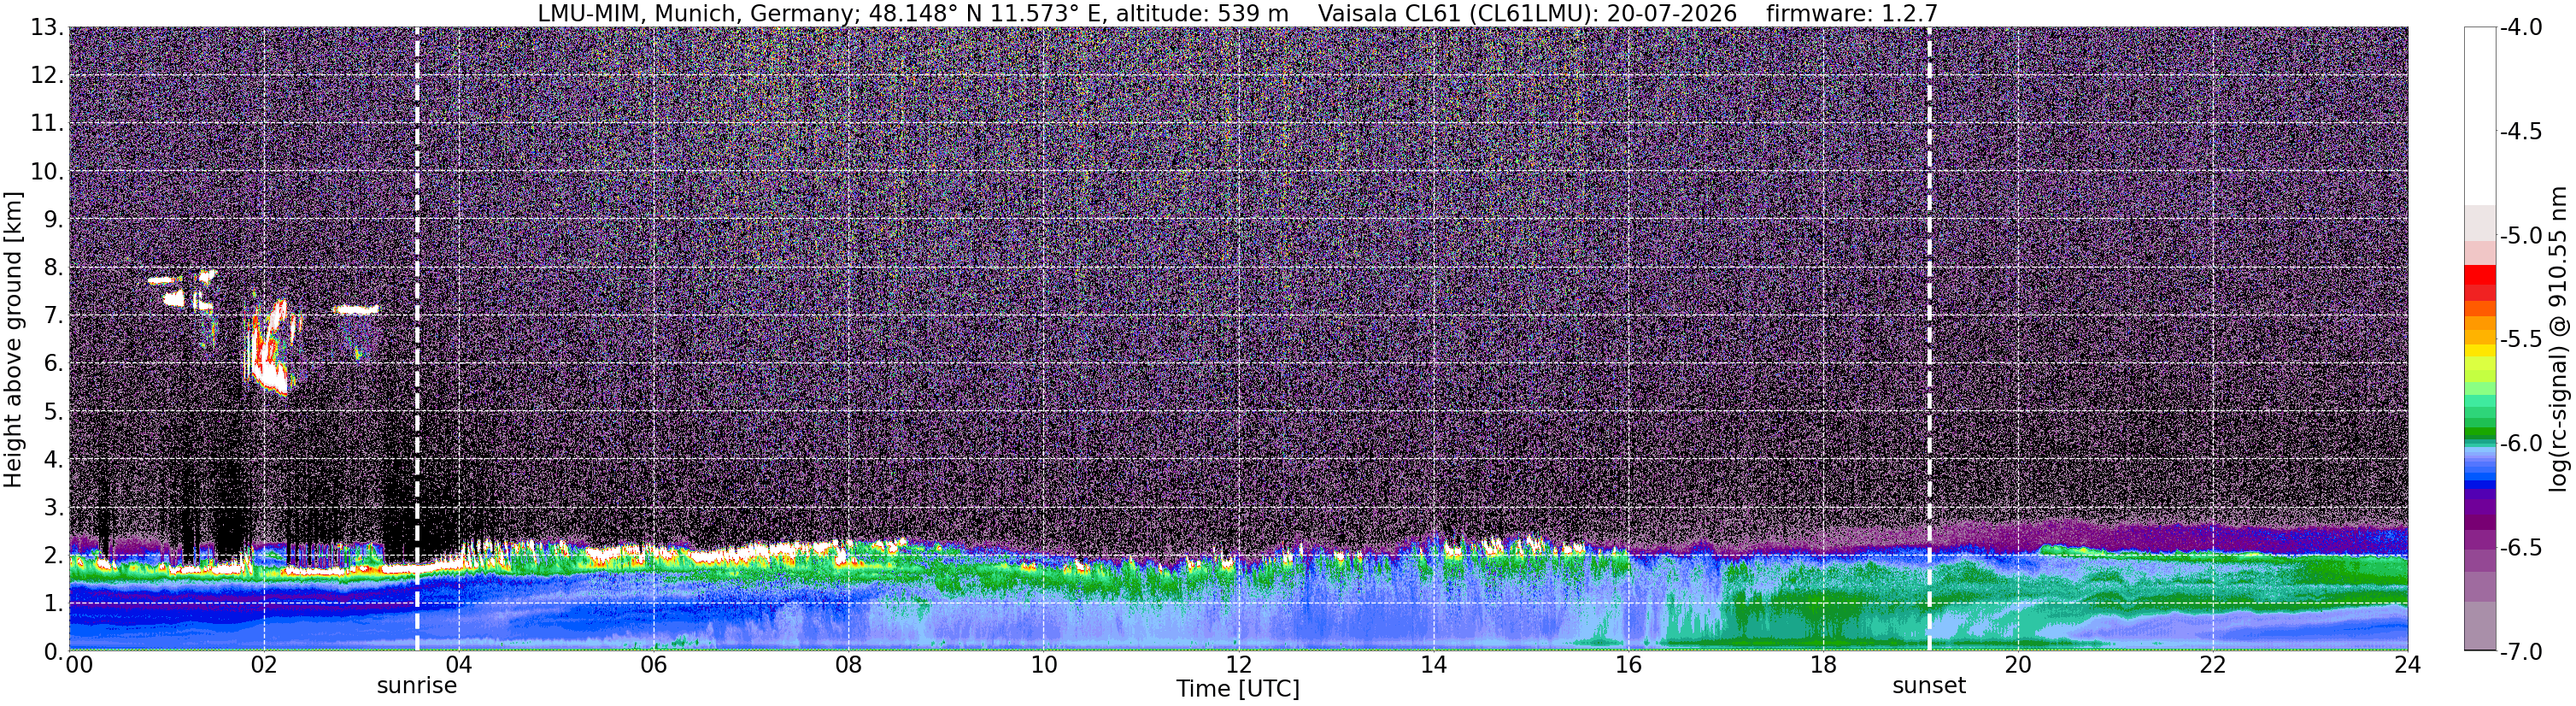
Task: Click the height axis tick label 7.
Action: (x=52, y=316)
